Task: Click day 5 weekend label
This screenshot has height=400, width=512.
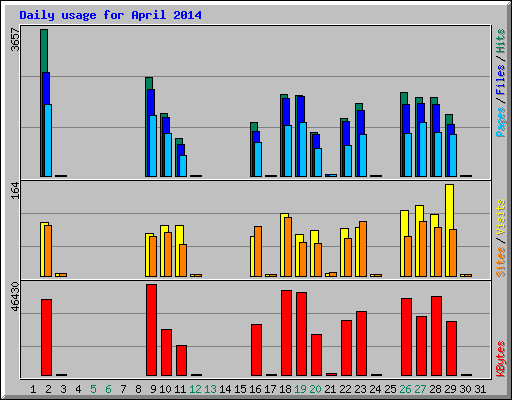Action: (x=93, y=389)
